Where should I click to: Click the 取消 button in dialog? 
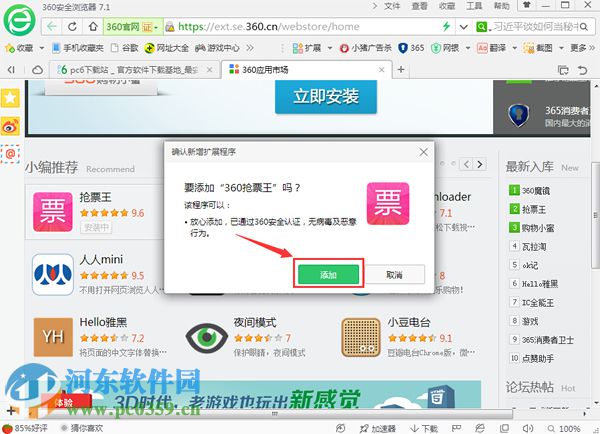coord(394,274)
